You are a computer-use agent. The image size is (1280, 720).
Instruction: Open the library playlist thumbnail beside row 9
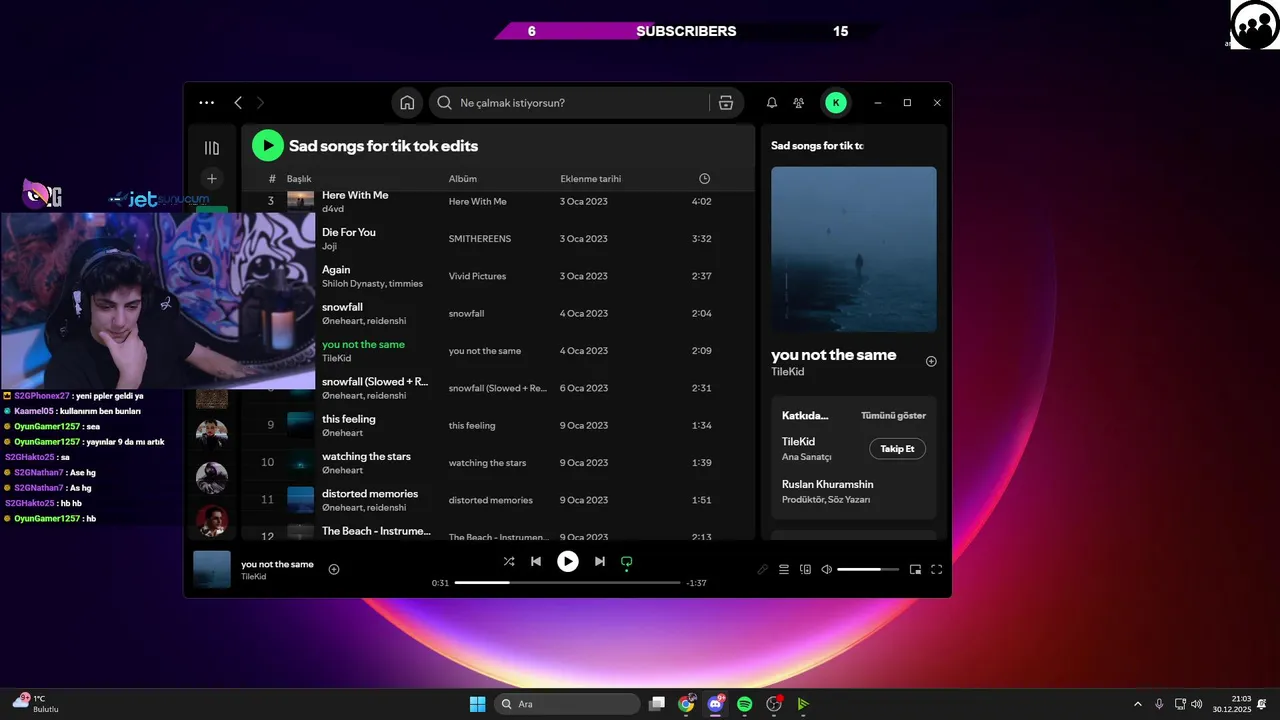(x=211, y=433)
